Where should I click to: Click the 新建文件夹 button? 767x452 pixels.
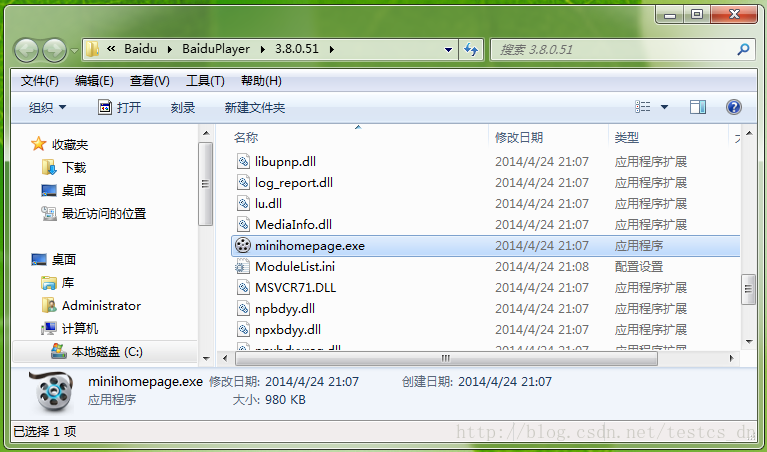coord(254,108)
